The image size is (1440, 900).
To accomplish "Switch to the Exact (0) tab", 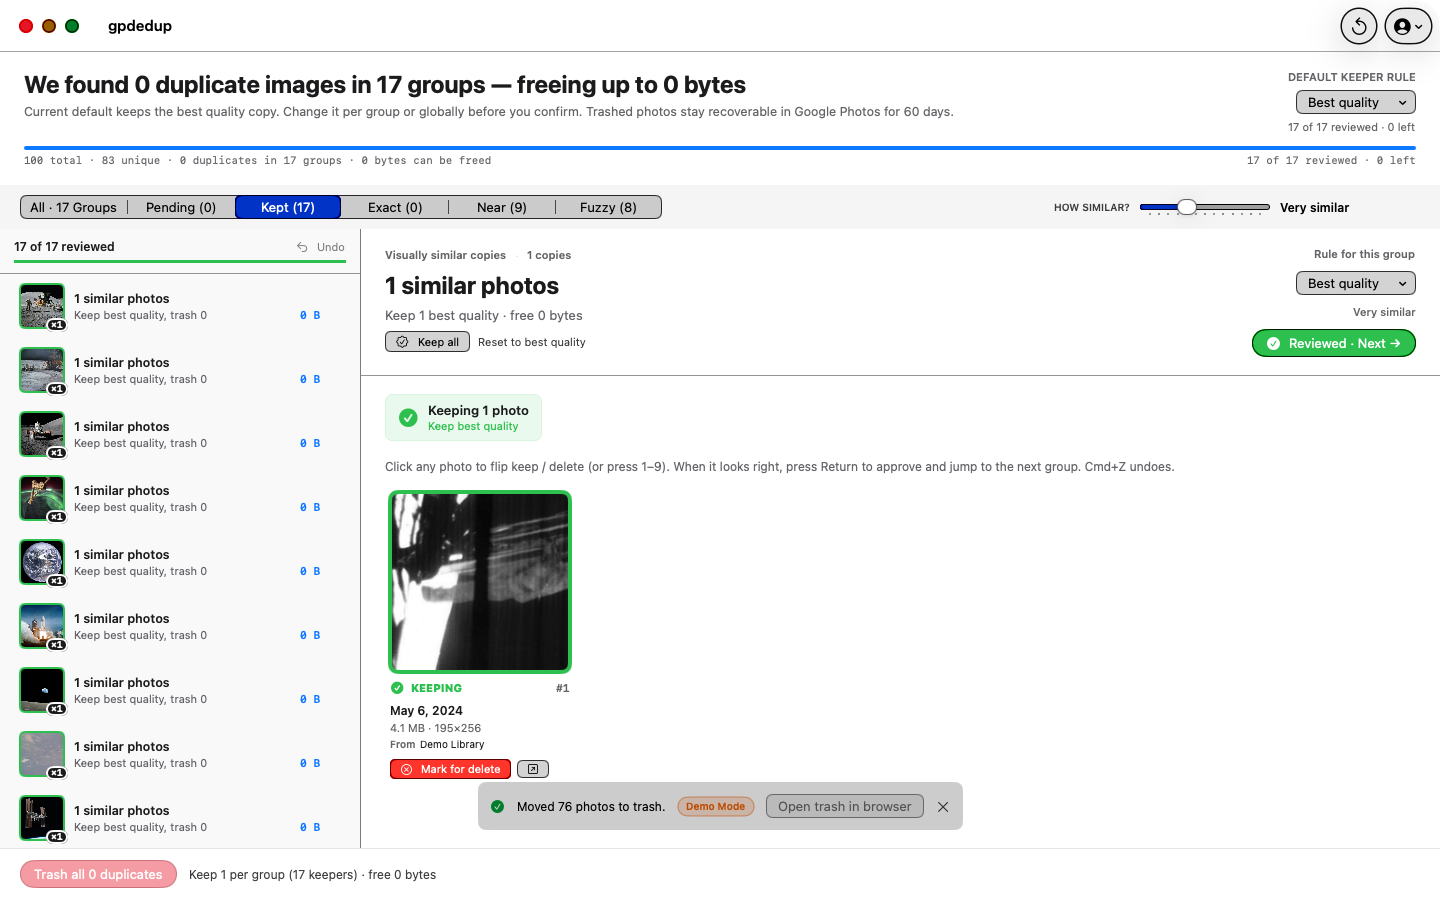I will pos(395,207).
